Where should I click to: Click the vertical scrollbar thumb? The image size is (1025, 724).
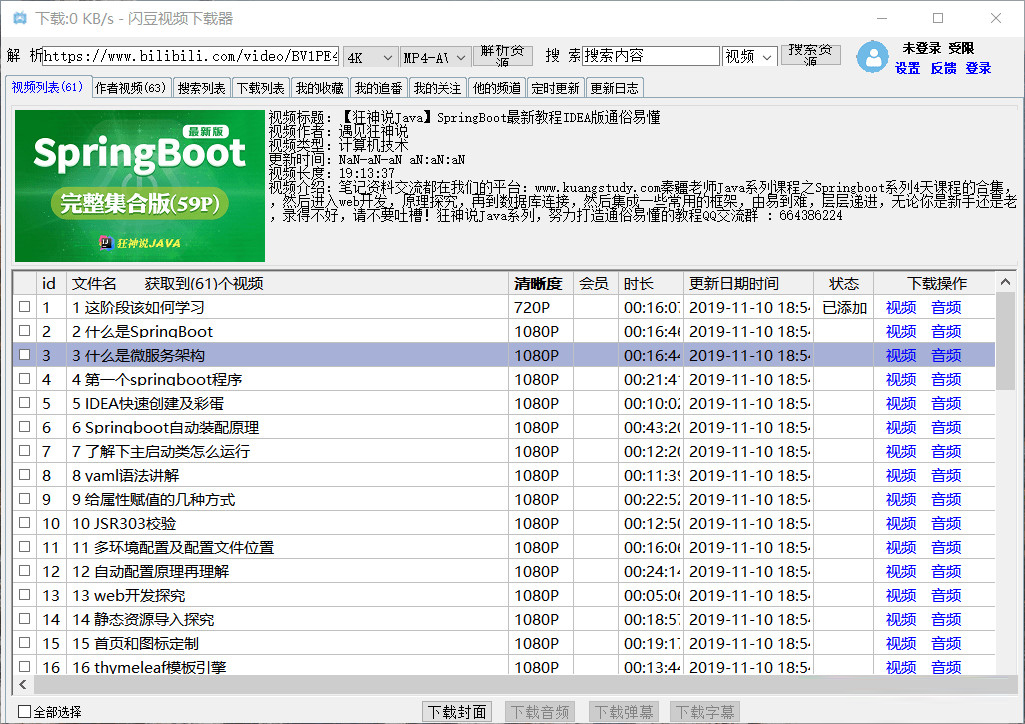(1005, 341)
